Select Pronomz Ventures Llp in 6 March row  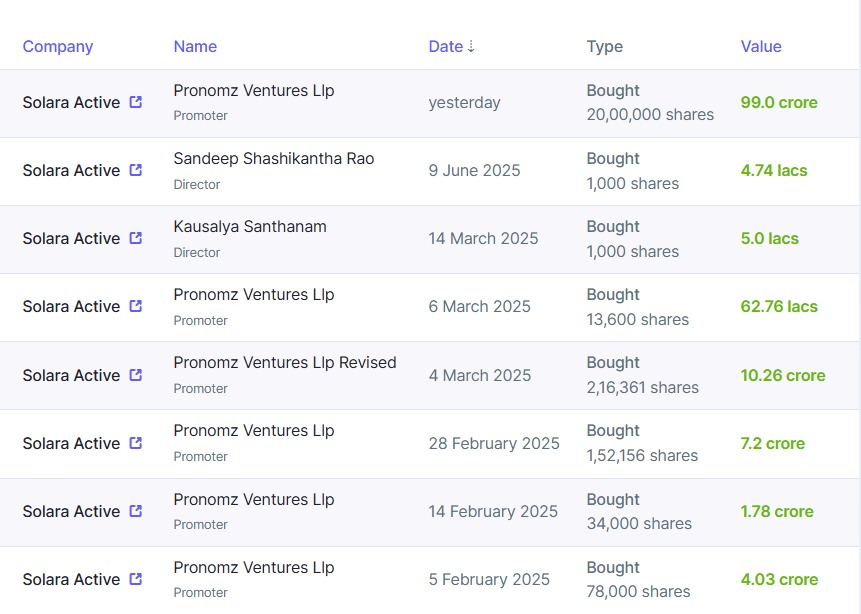click(254, 295)
